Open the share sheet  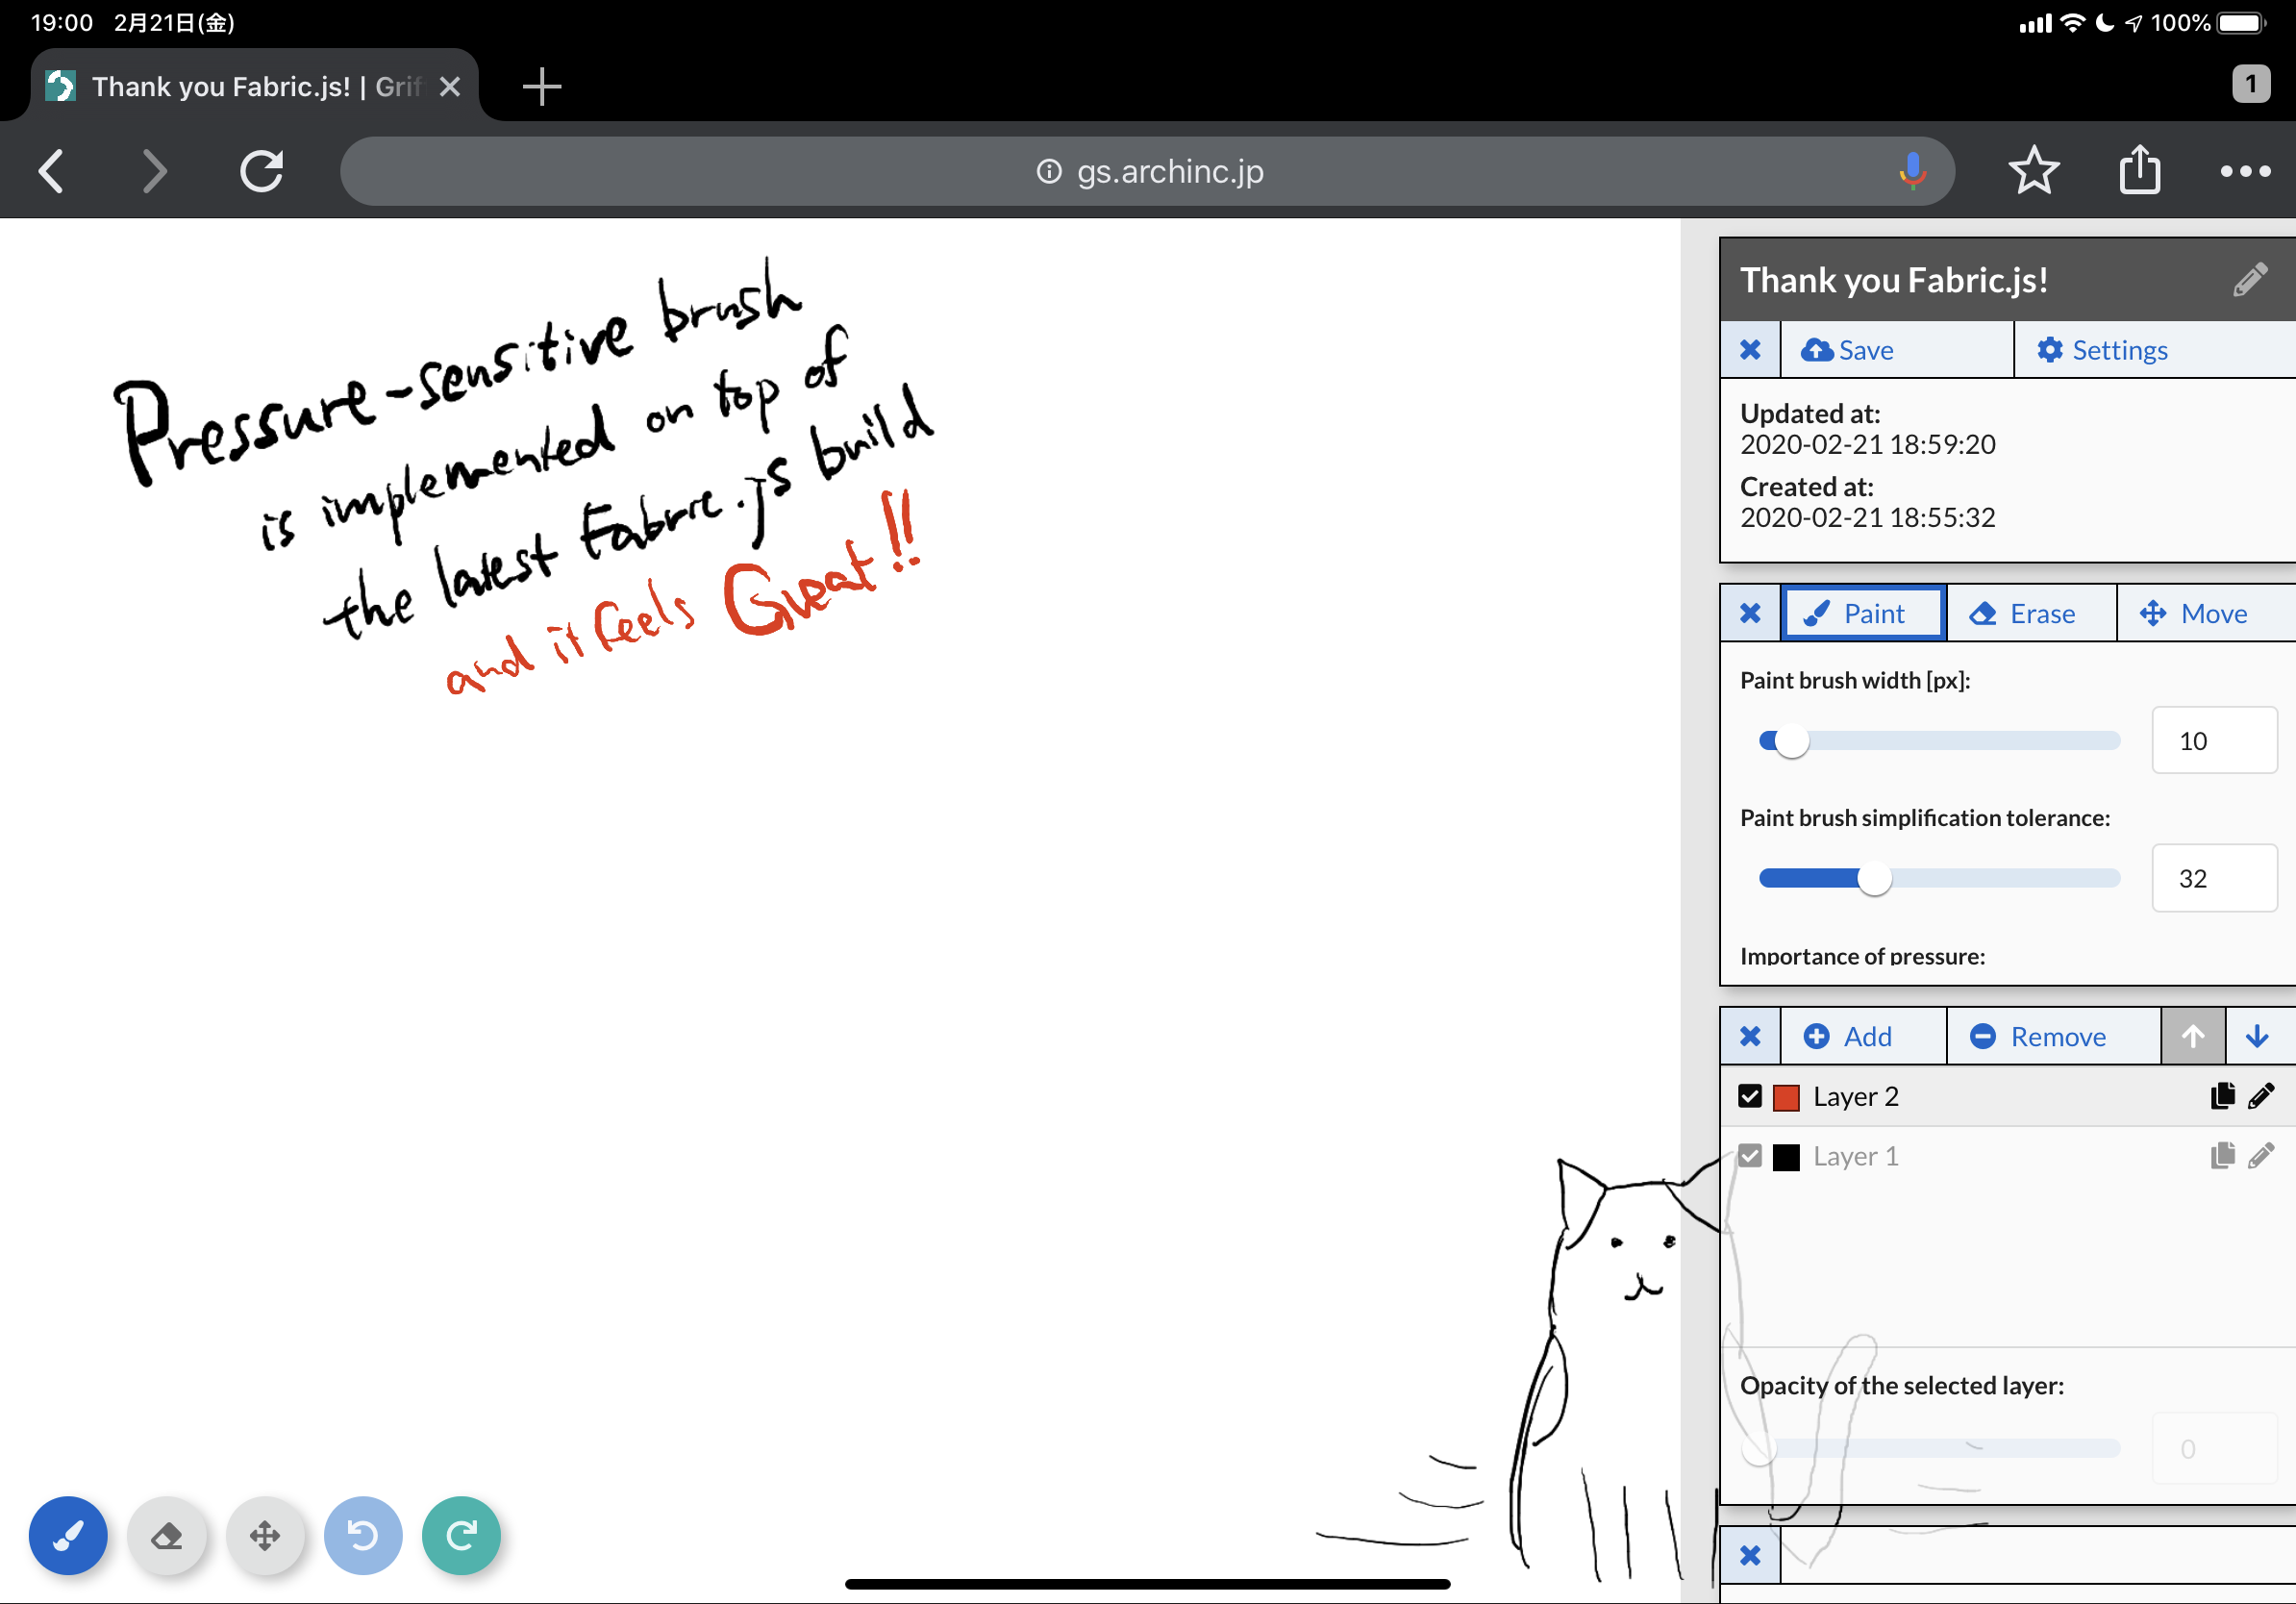(2140, 170)
